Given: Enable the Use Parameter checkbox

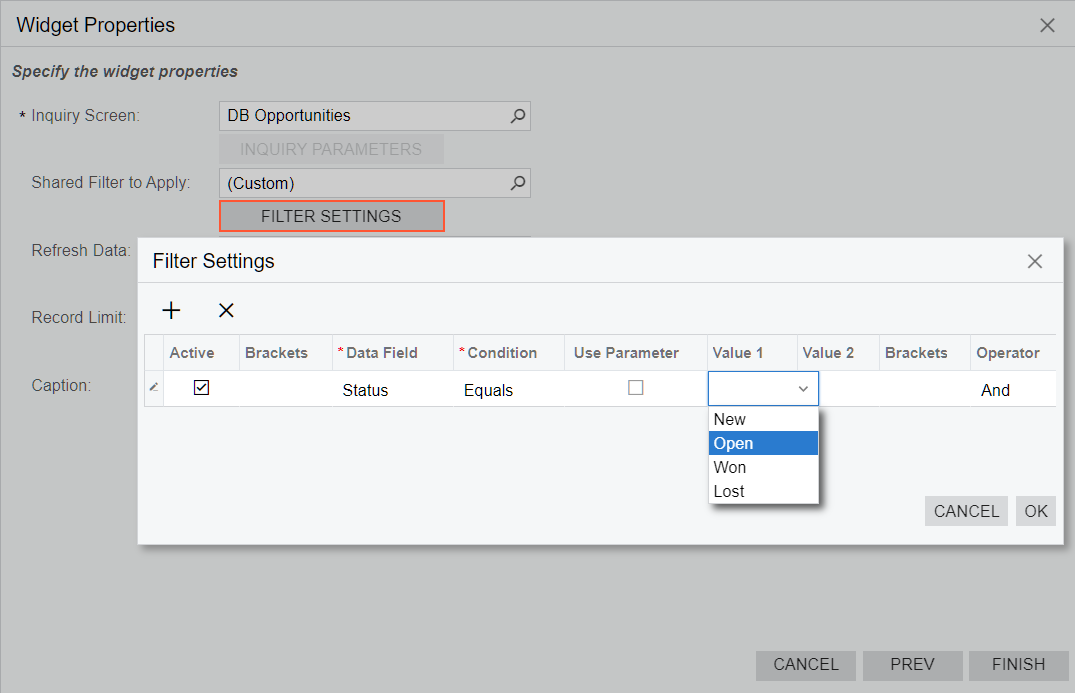Looking at the screenshot, I should (636, 388).
